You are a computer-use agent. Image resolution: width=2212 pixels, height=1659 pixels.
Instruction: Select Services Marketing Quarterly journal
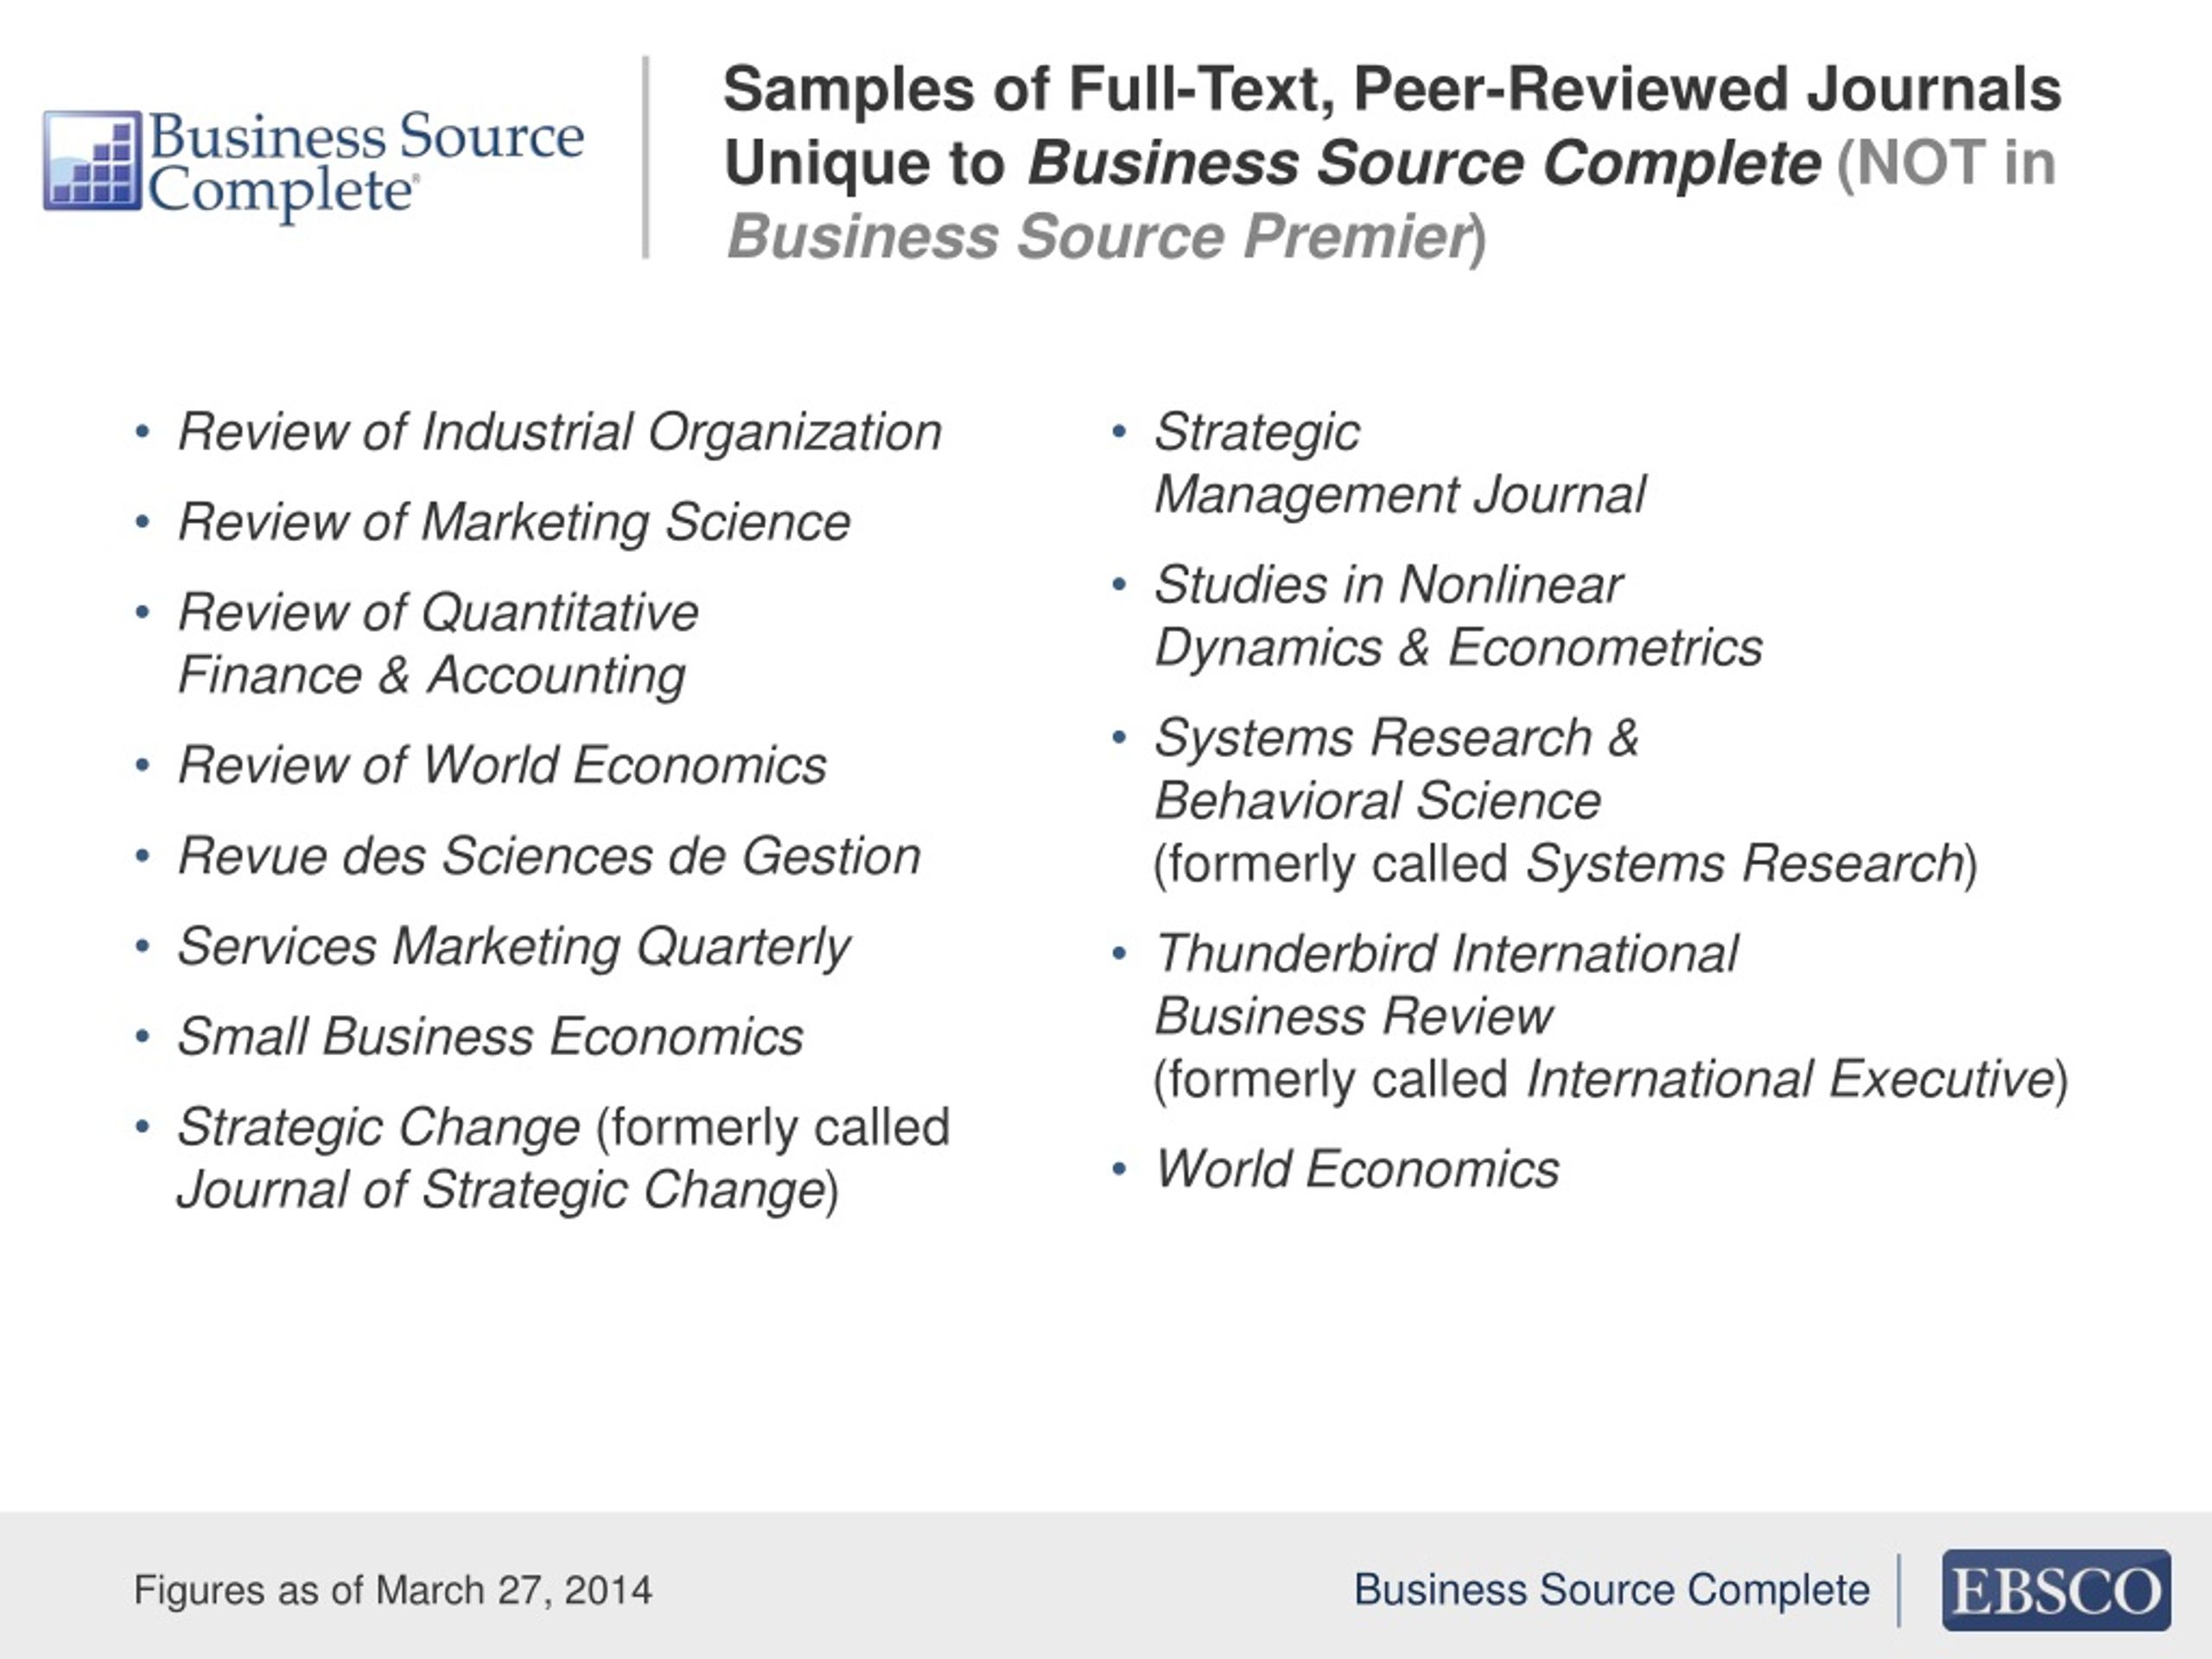[513, 947]
